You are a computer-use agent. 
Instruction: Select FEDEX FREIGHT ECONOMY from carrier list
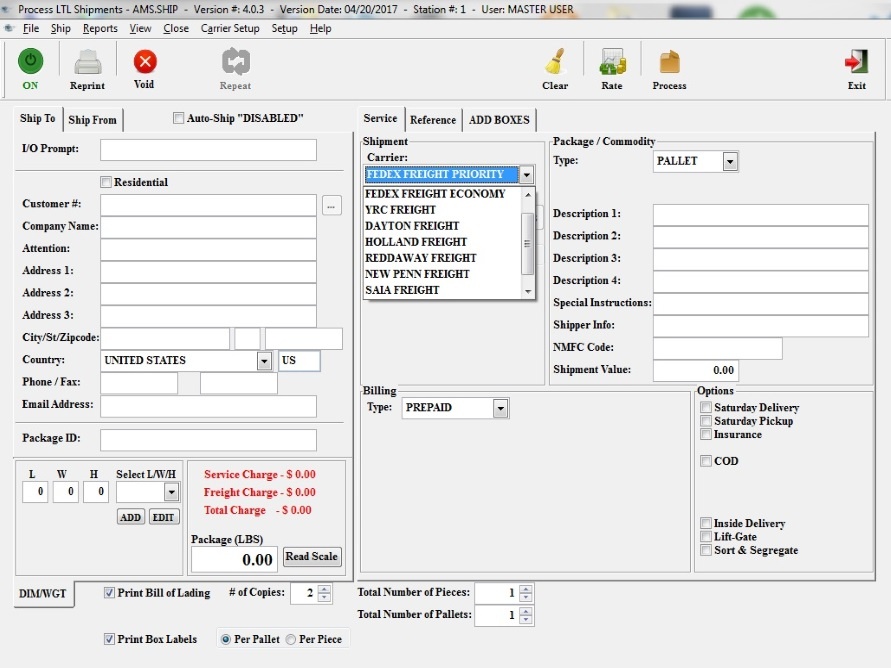click(442, 194)
